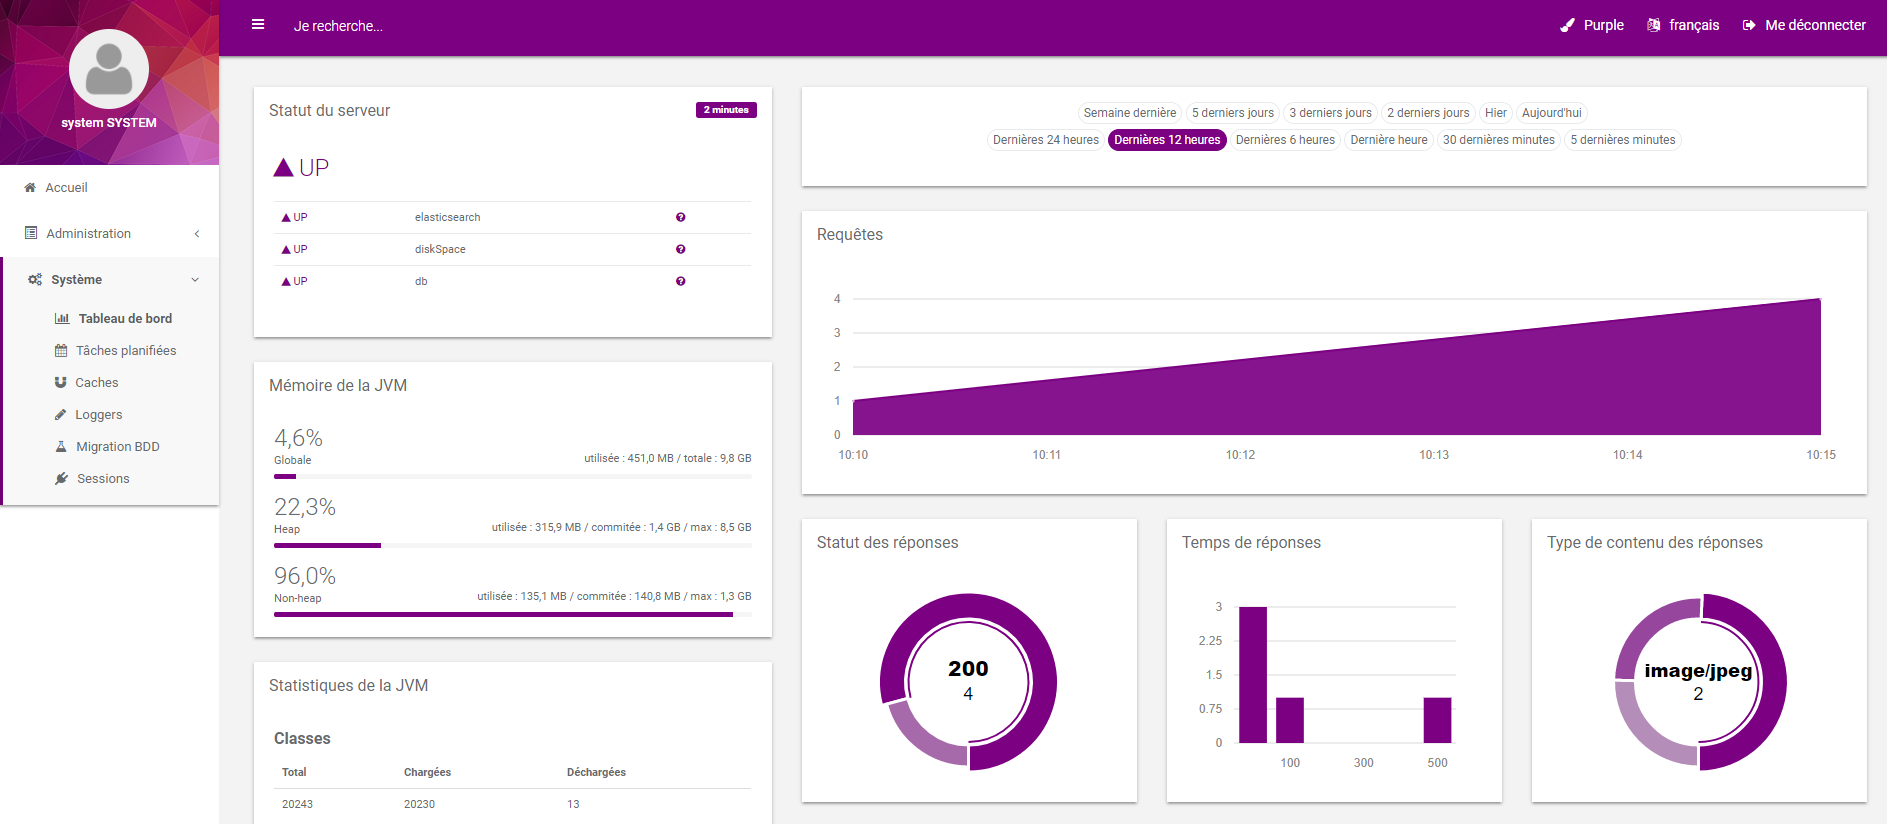Select Semaine dernière time range
The height and width of the screenshot is (824, 1887).
point(1130,113)
